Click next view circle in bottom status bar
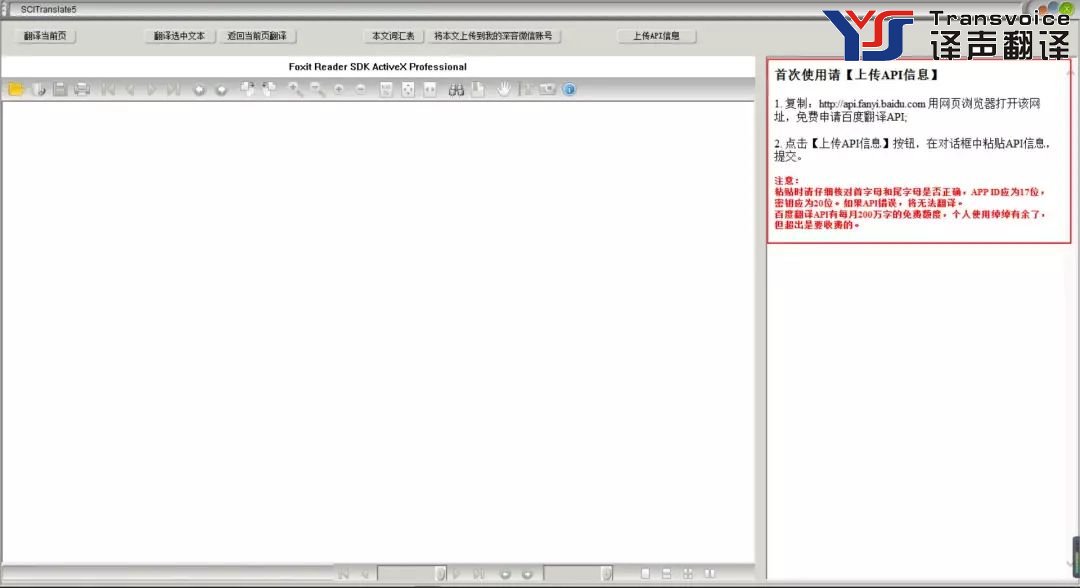The image size is (1080, 588). (x=527, y=574)
